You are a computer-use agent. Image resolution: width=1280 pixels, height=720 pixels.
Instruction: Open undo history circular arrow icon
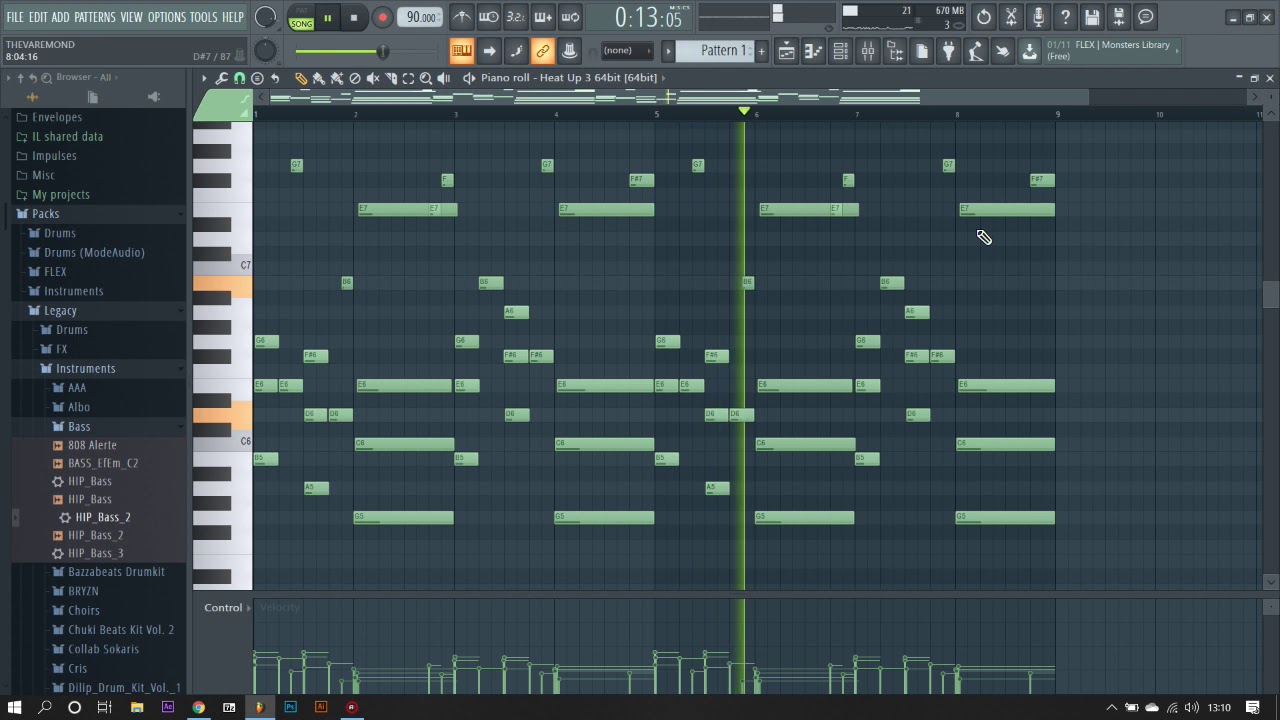984,17
